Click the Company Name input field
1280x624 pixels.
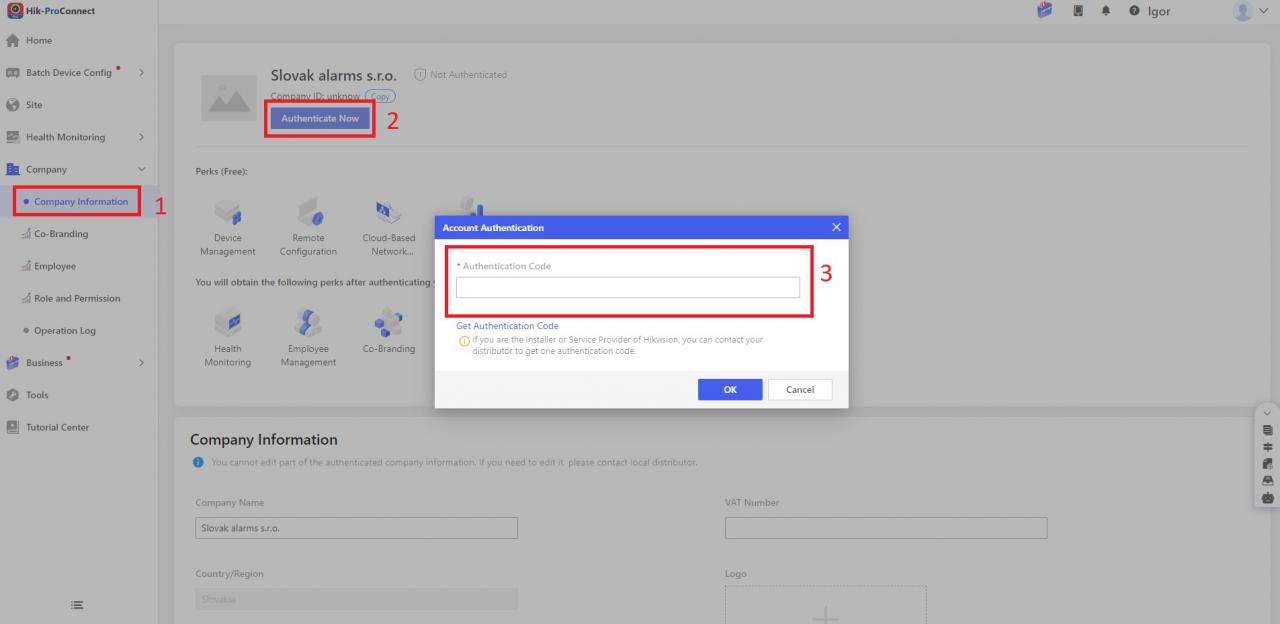356,528
